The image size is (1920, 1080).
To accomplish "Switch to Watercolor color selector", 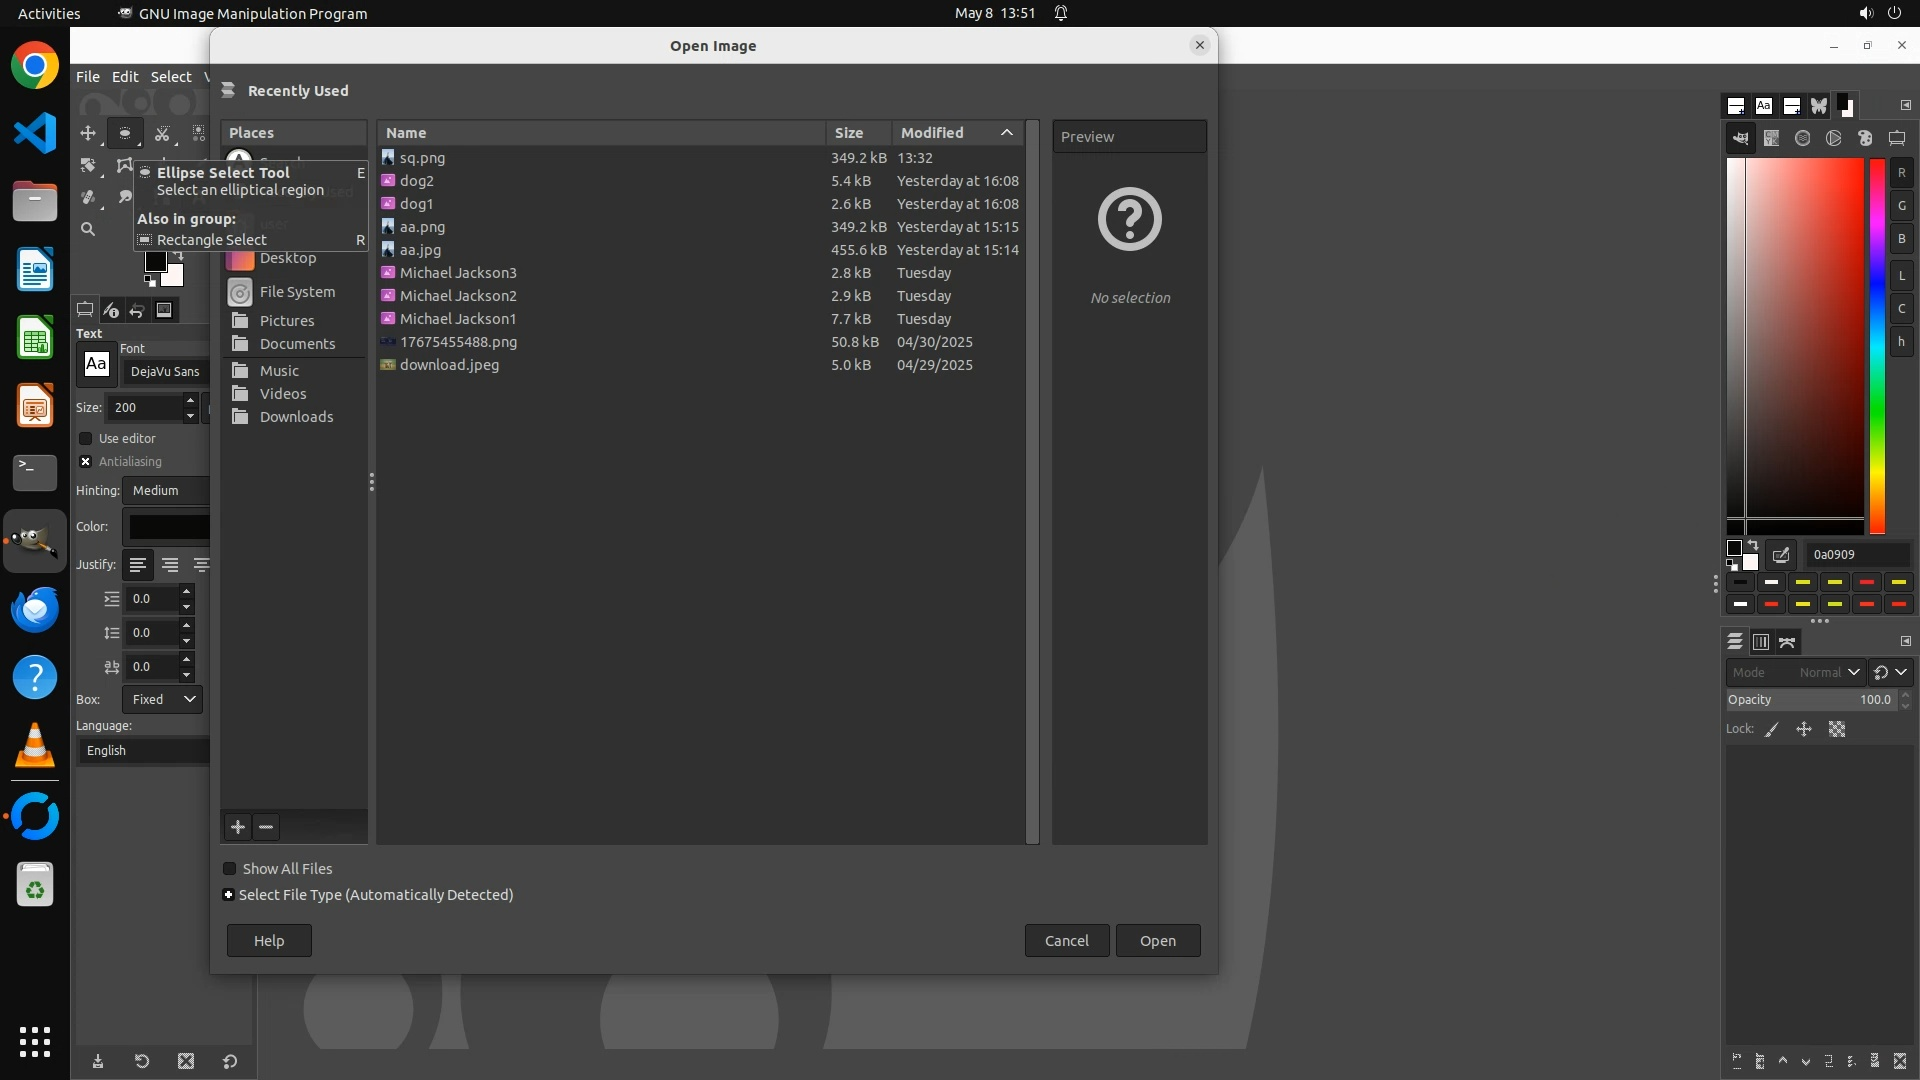I will pos(1802,139).
